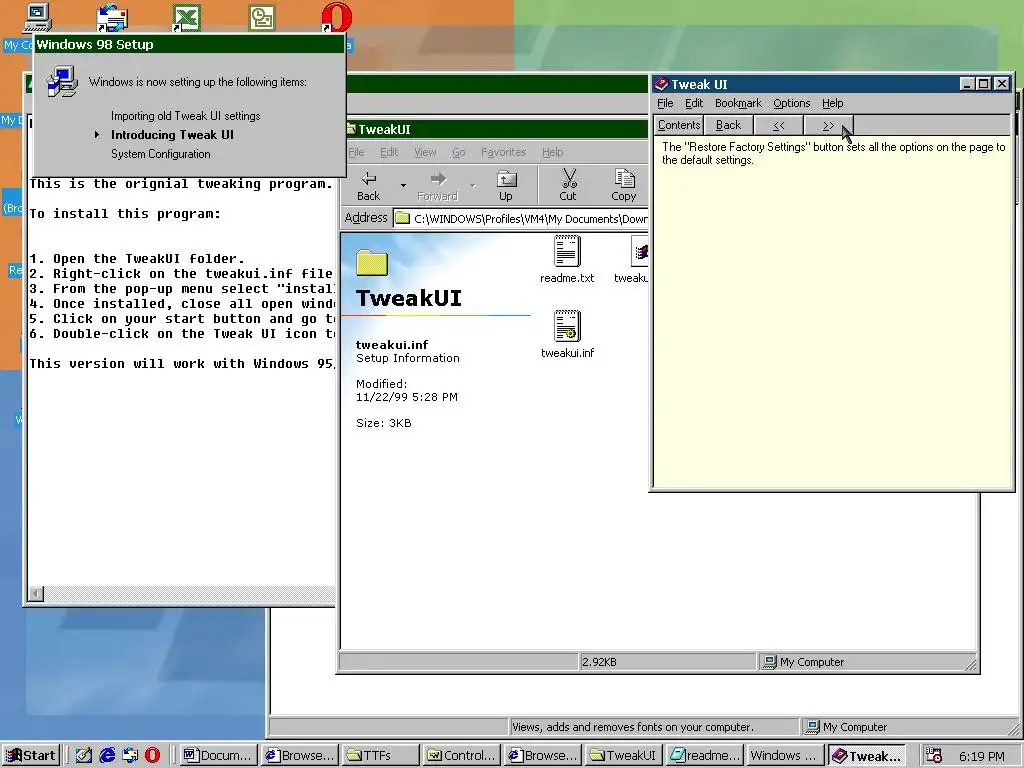Switch to the TweakUI folder taskbar button
Screen dimensions: 1024x768
point(624,756)
